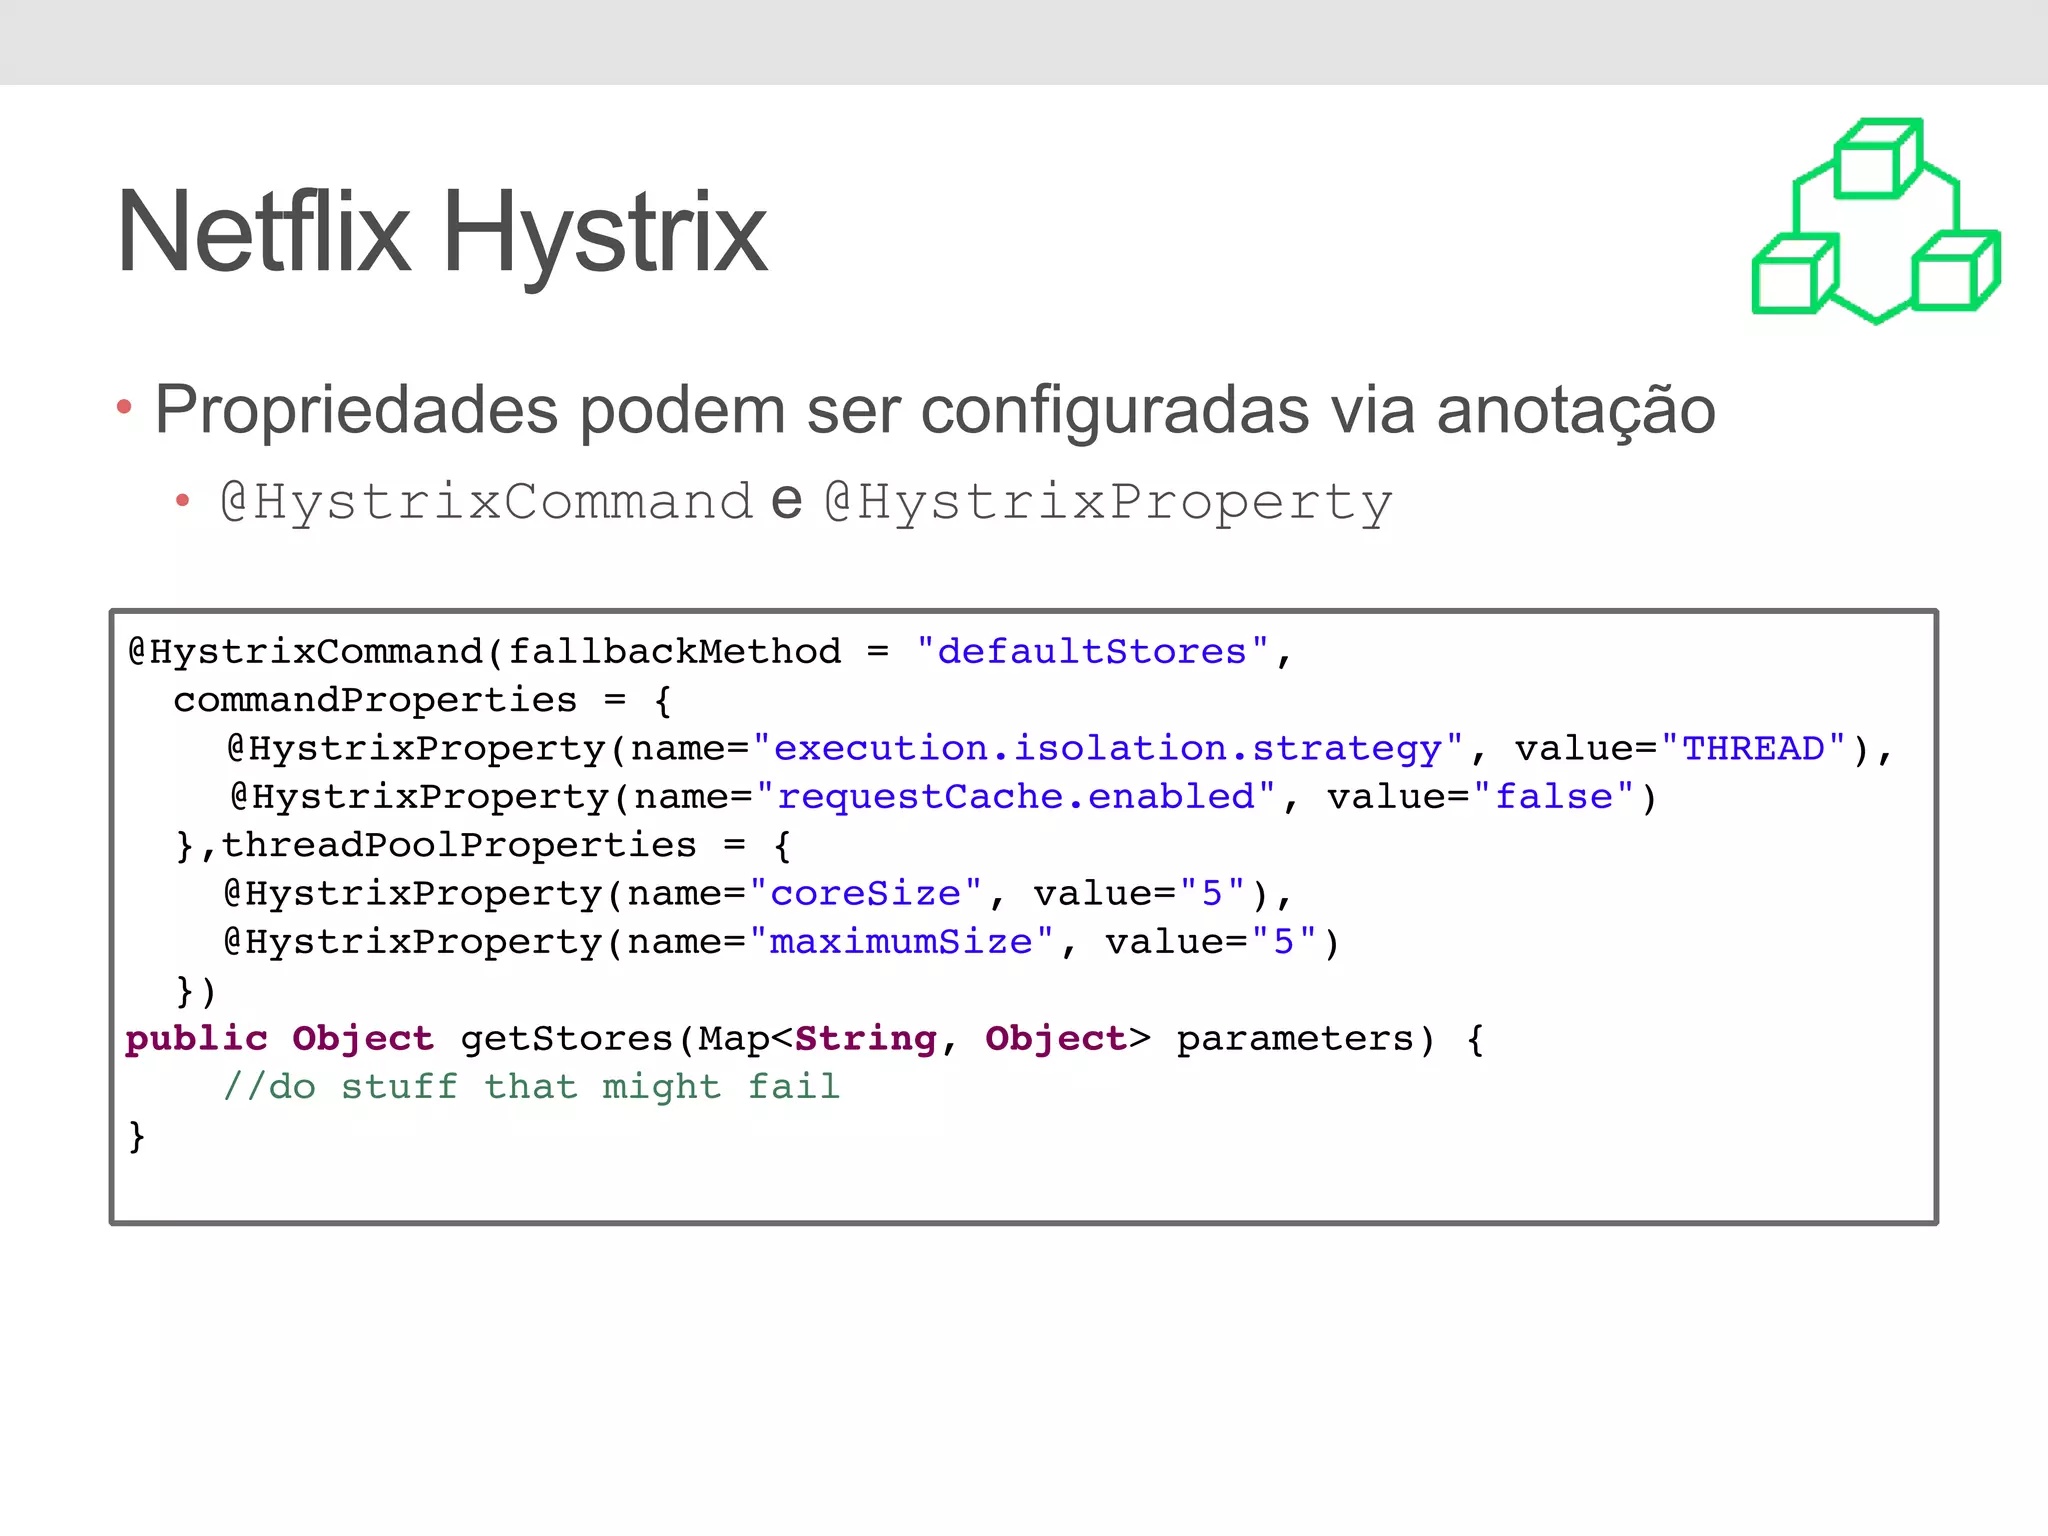Click the "requestCache.enabled" string
This screenshot has width=2048, height=1536.
[x=1016, y=796]
